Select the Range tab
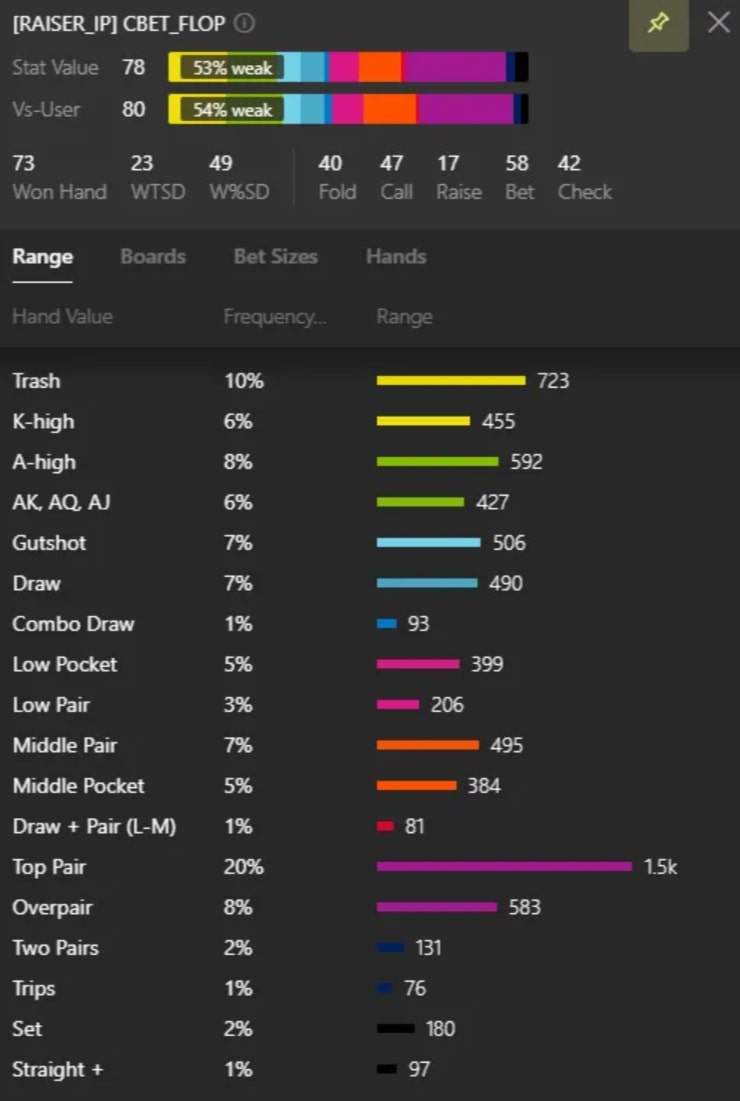Screen dimensions: 740x1101 tap(42, 256)
